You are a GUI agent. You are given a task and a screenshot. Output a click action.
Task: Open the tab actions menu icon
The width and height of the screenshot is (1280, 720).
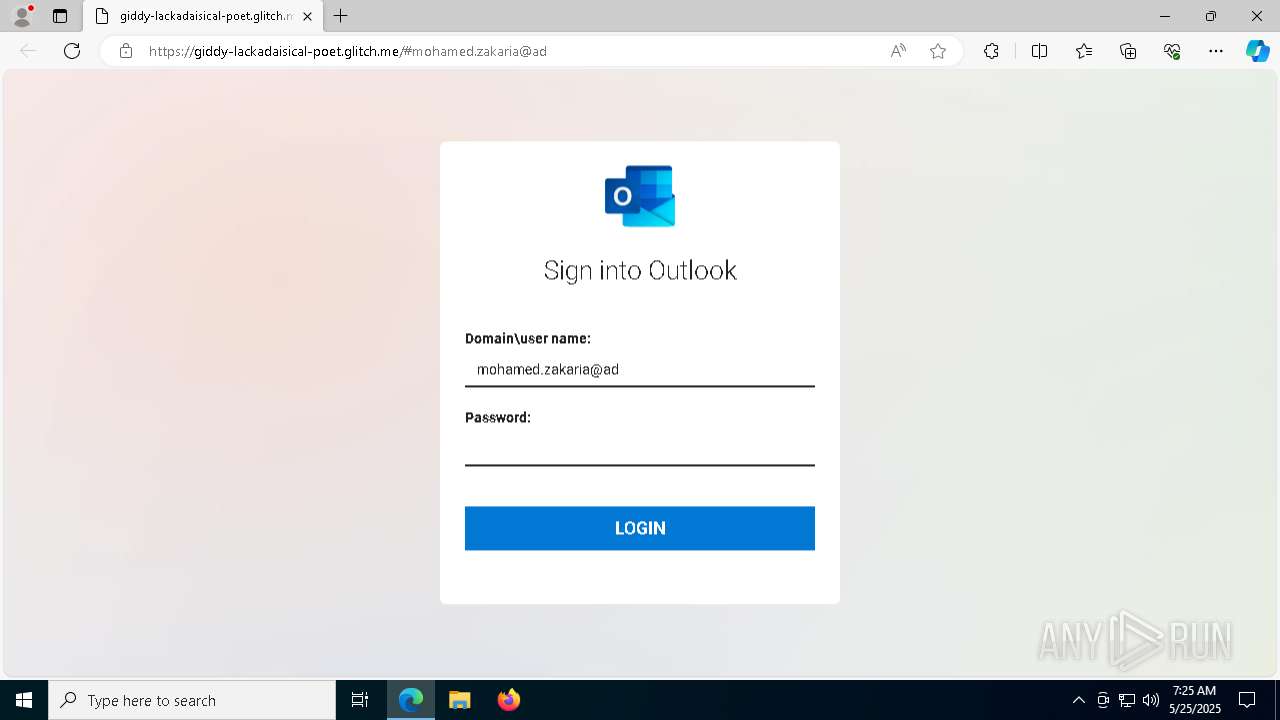[x=60, y=16]
